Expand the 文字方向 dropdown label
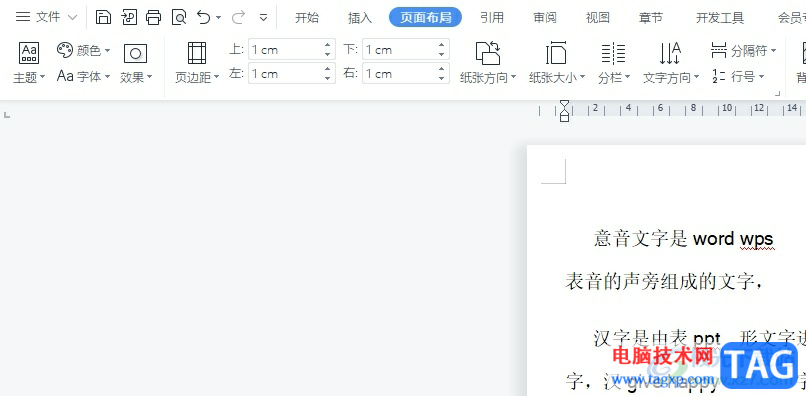 point(671,78)
